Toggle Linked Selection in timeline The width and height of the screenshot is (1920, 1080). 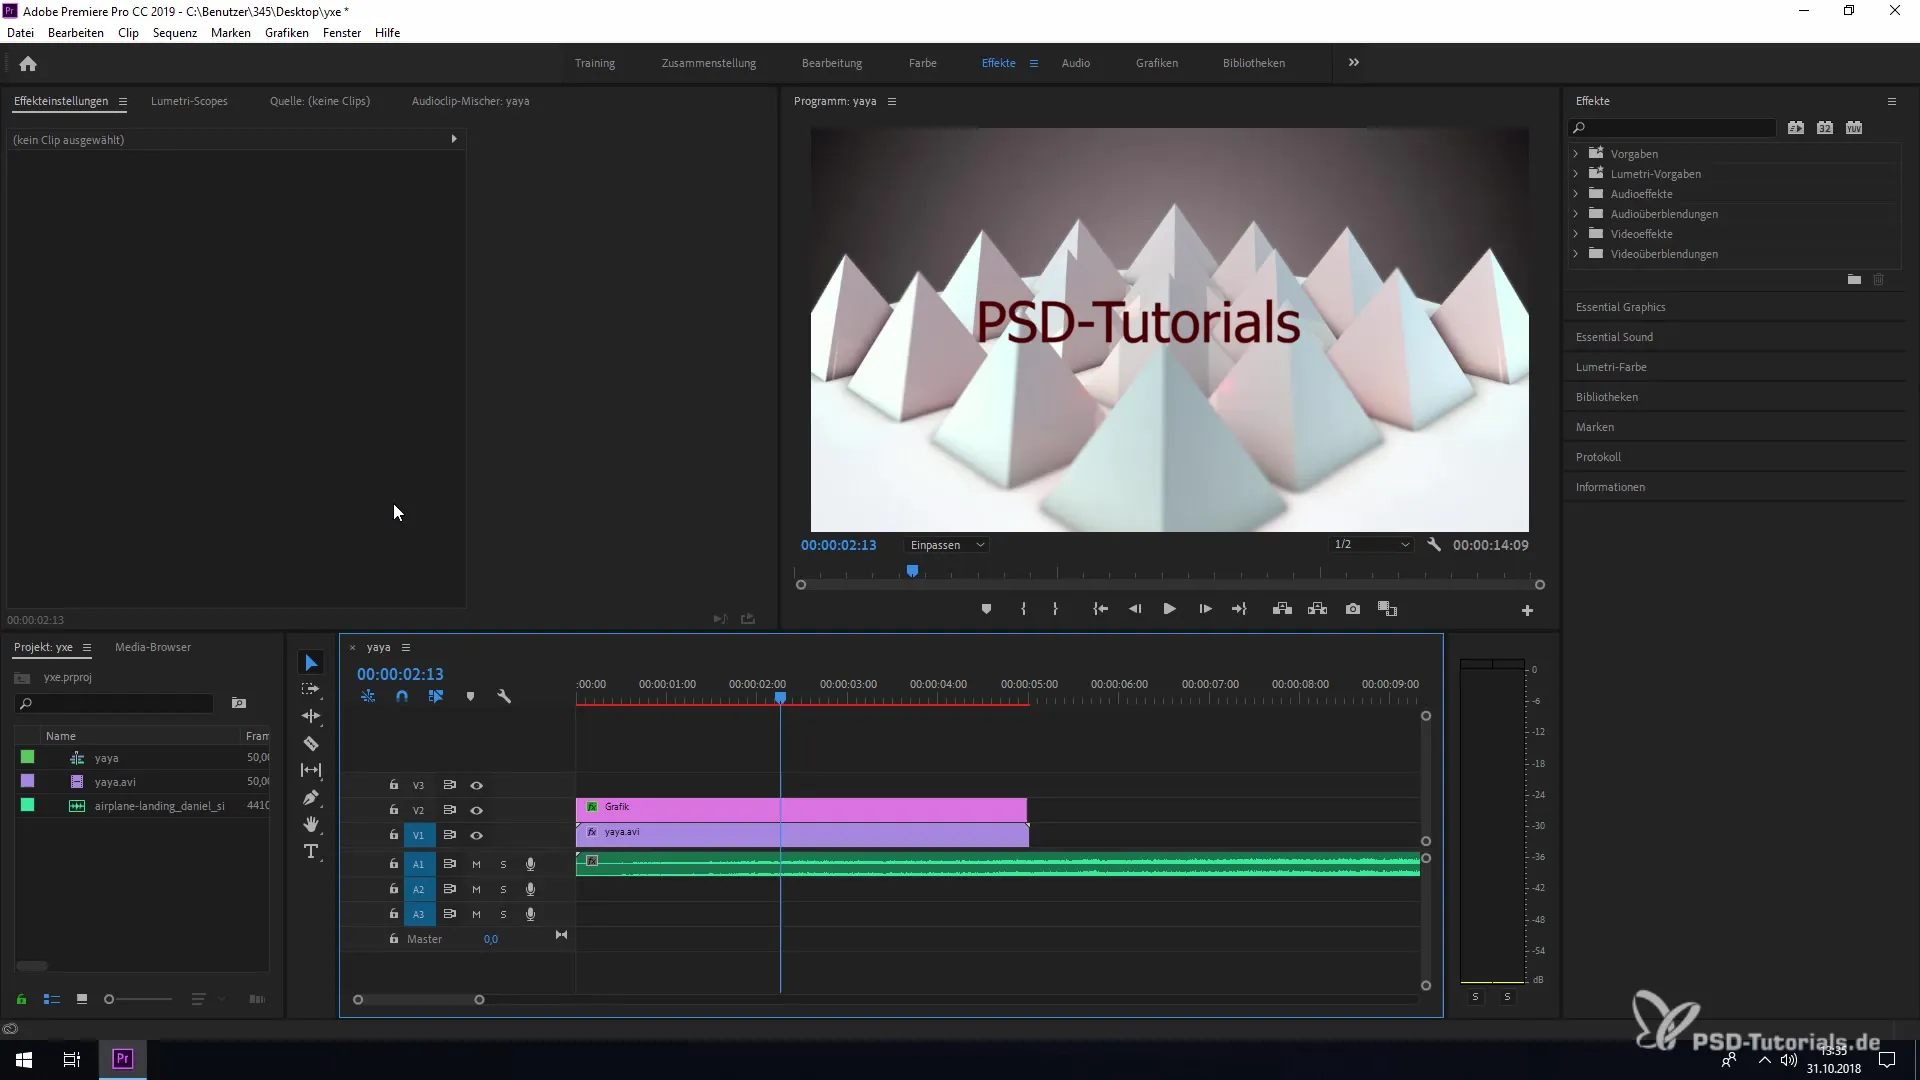coord(436,696)
